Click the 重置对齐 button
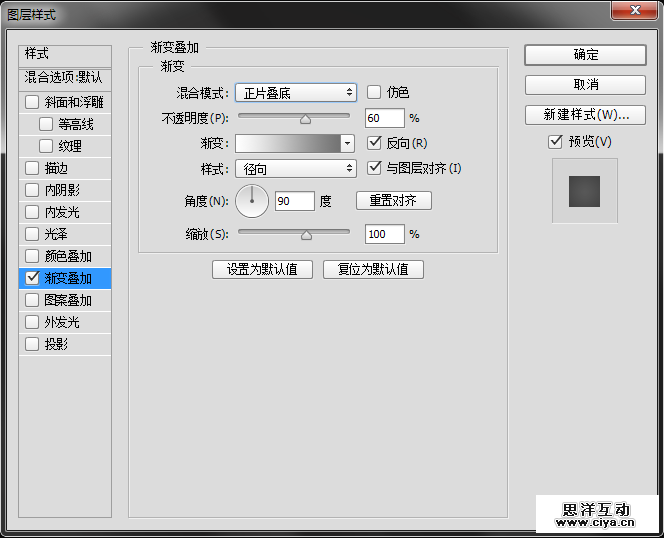The width and height of the screenshot is (664, 538). coord(394,200)
